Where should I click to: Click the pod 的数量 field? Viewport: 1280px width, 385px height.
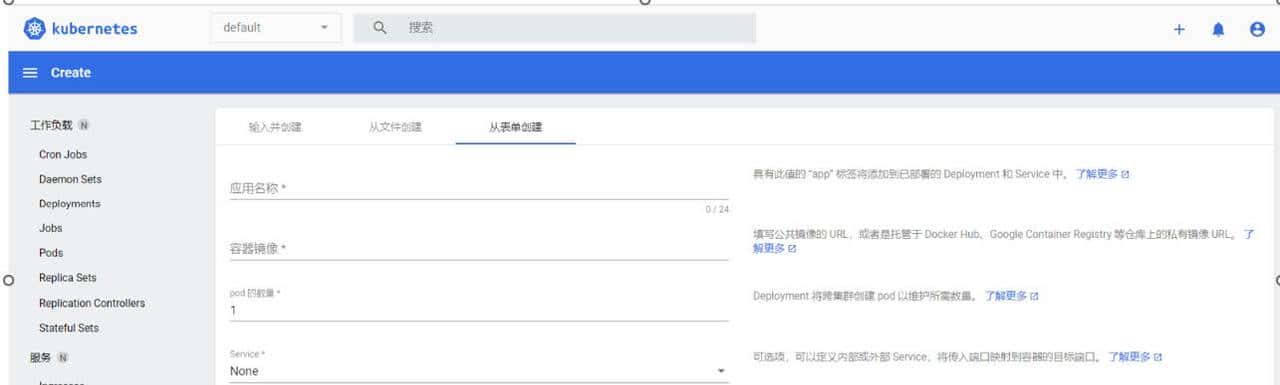479,310
